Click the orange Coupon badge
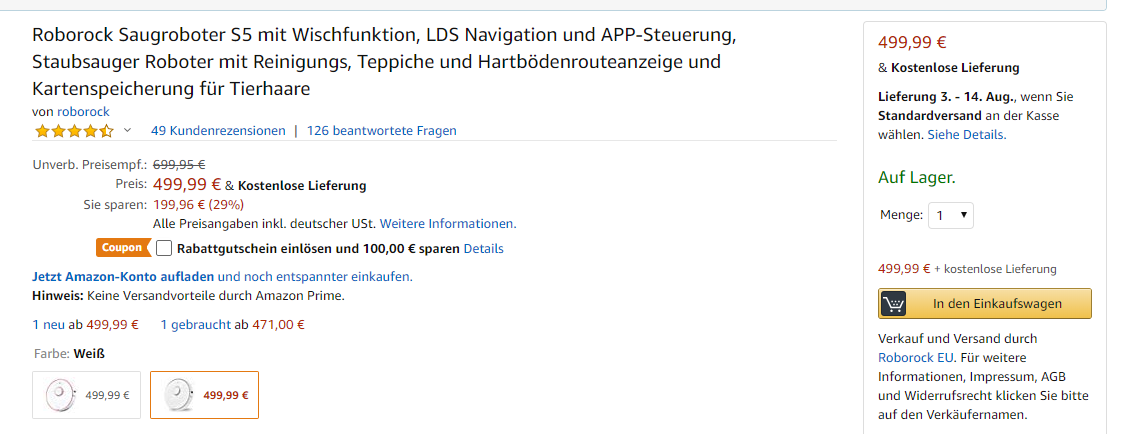The width and height of the screenshot is (1122, 434). (123, 248)
